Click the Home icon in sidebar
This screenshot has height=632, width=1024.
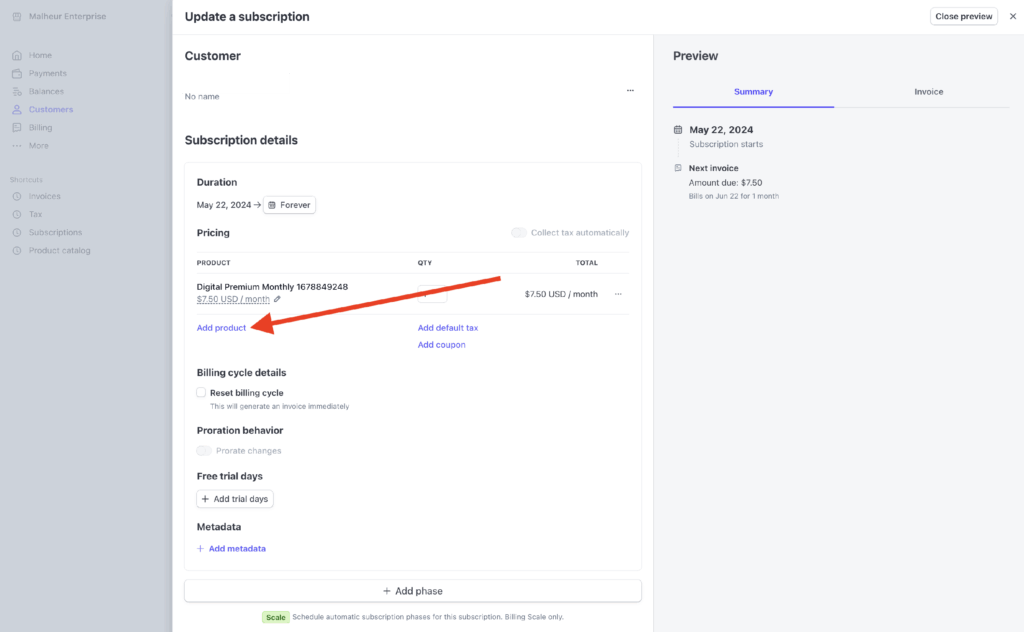point(17,55)
